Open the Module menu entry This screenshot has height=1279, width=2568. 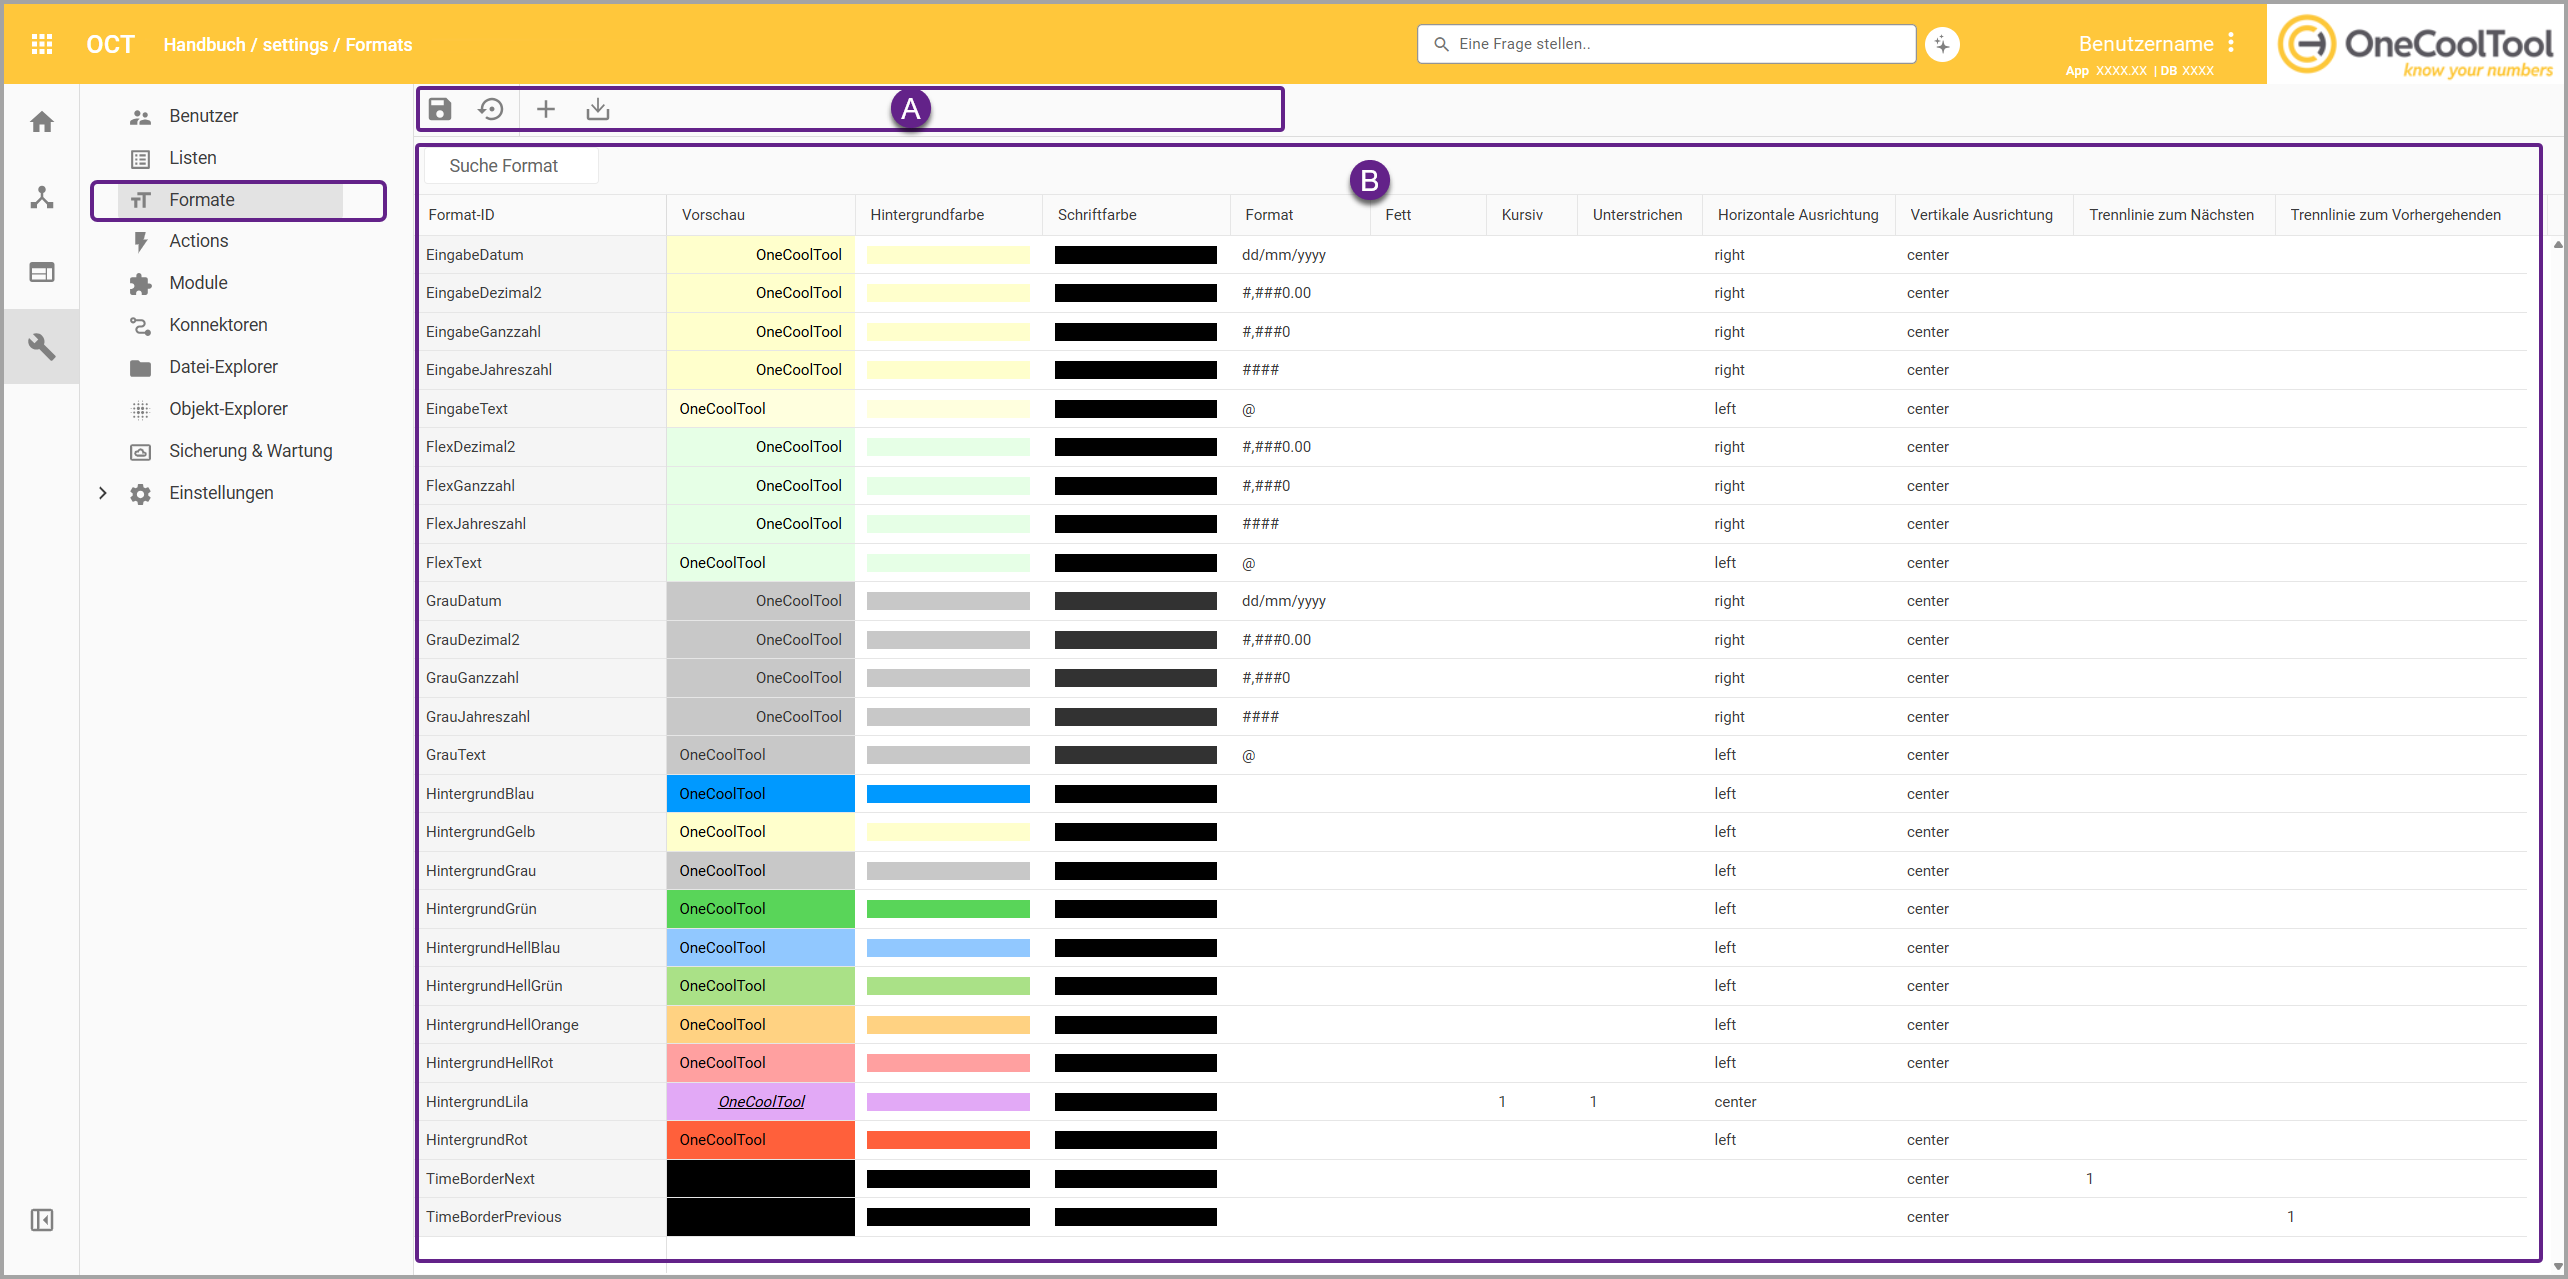tap(199, 283)
